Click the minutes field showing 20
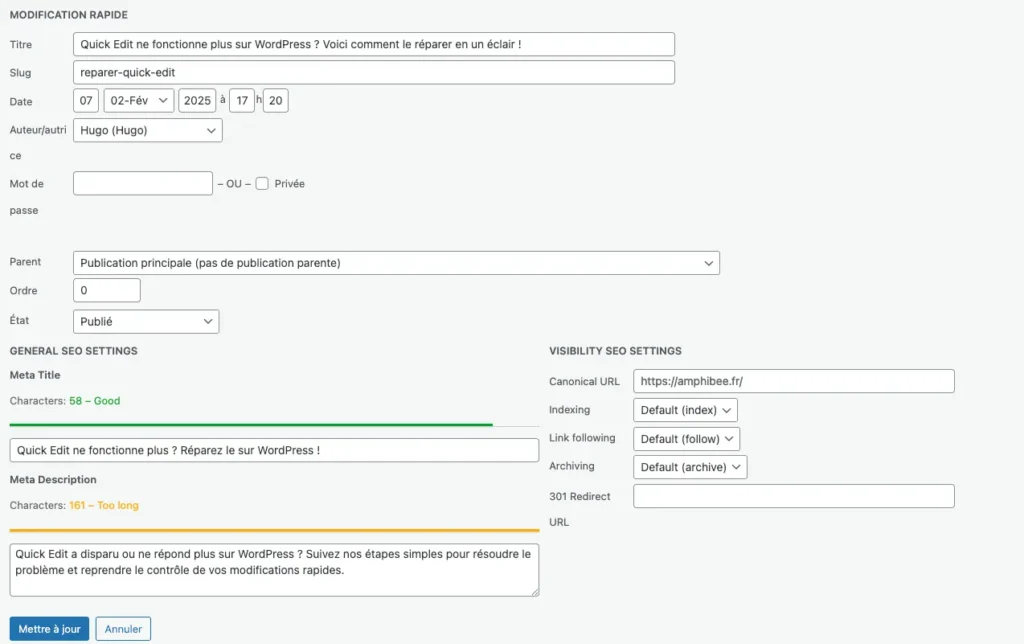The image size is (1024, 644). tap(276, 101)
